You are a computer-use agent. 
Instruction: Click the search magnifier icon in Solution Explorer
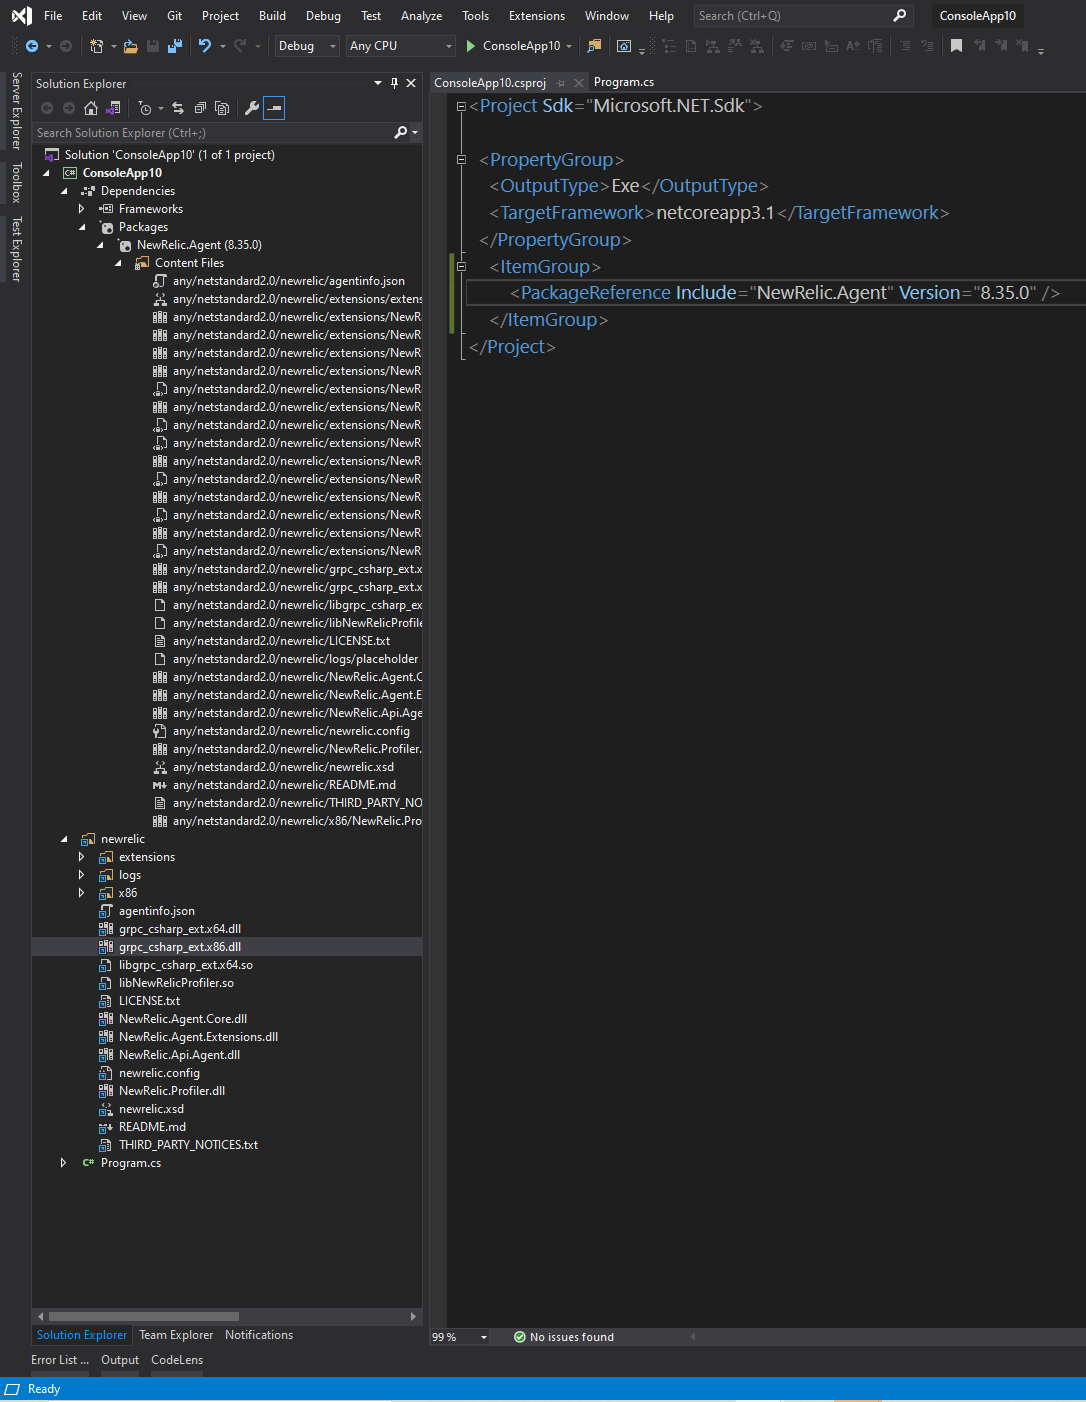(x=401, y=132)
